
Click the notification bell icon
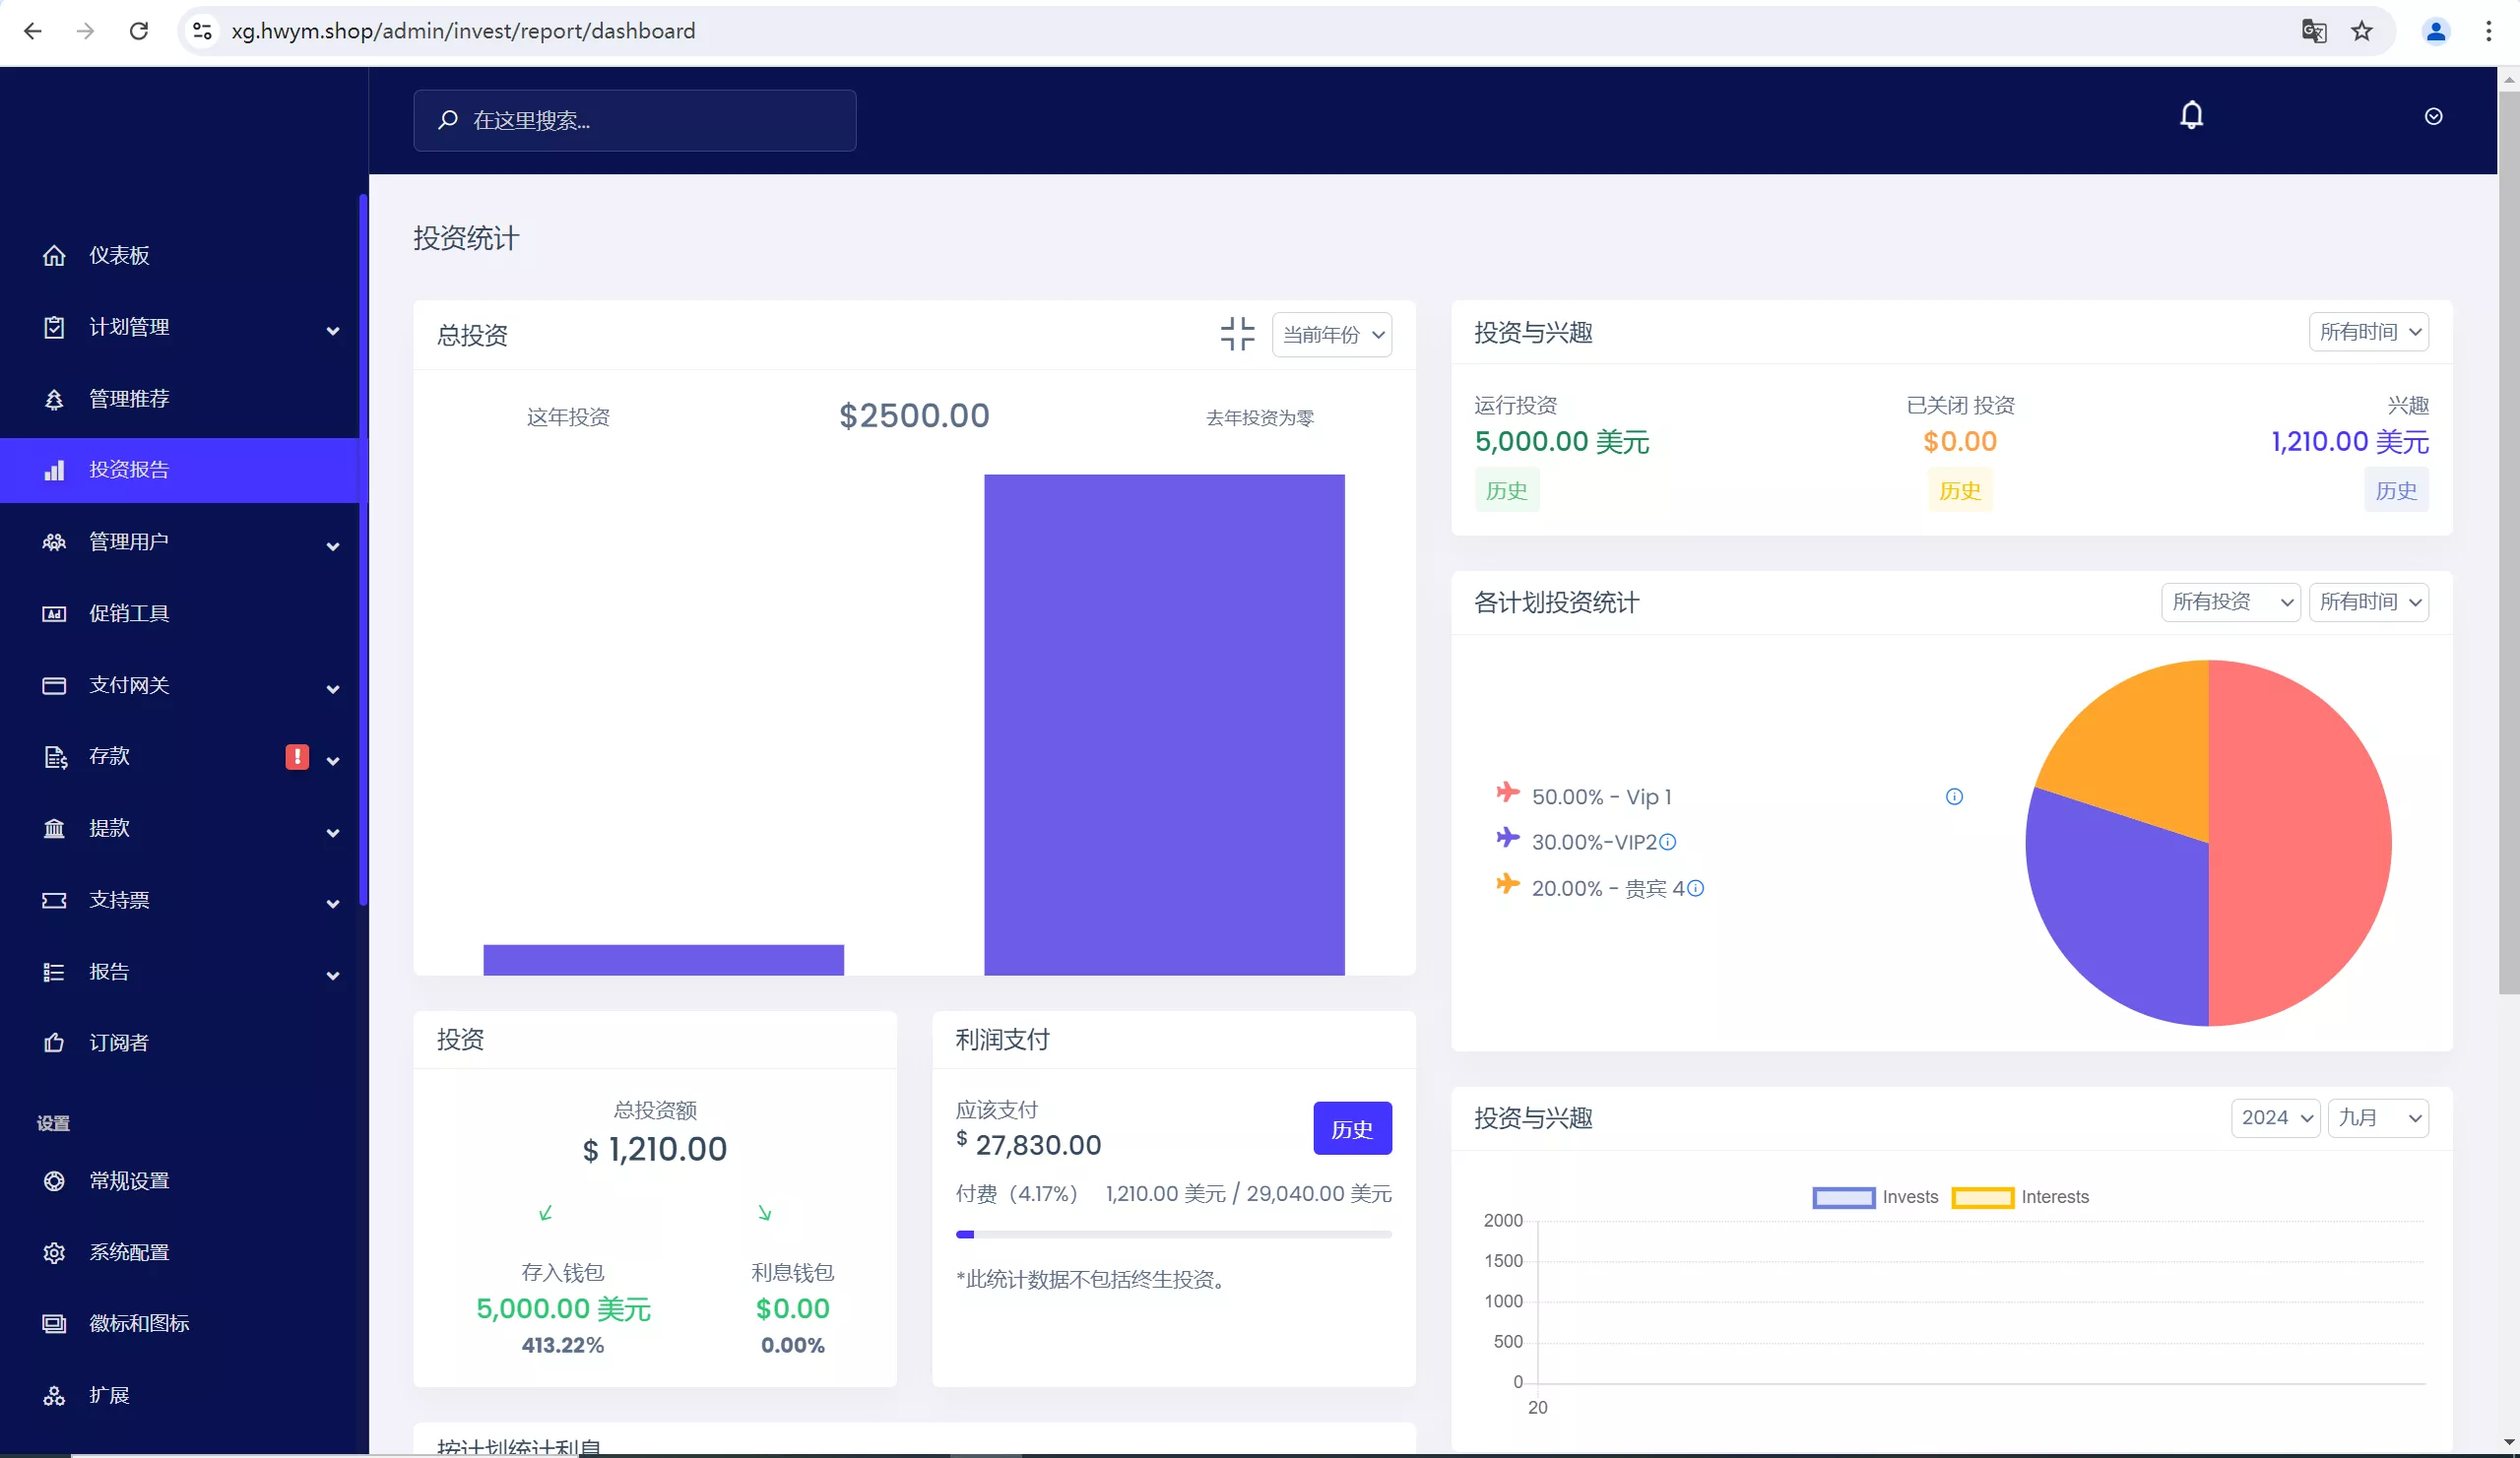click(x=2191, y=116)
